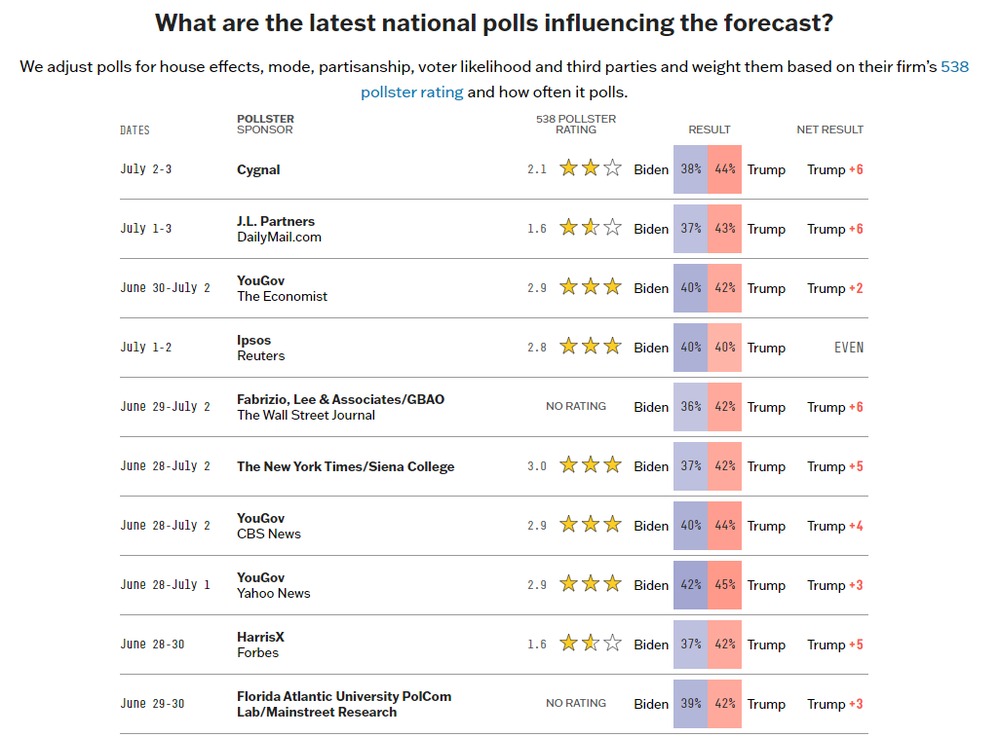Click the DATES column header
This screenshot has height=737, width=1000.
[135, 130]
